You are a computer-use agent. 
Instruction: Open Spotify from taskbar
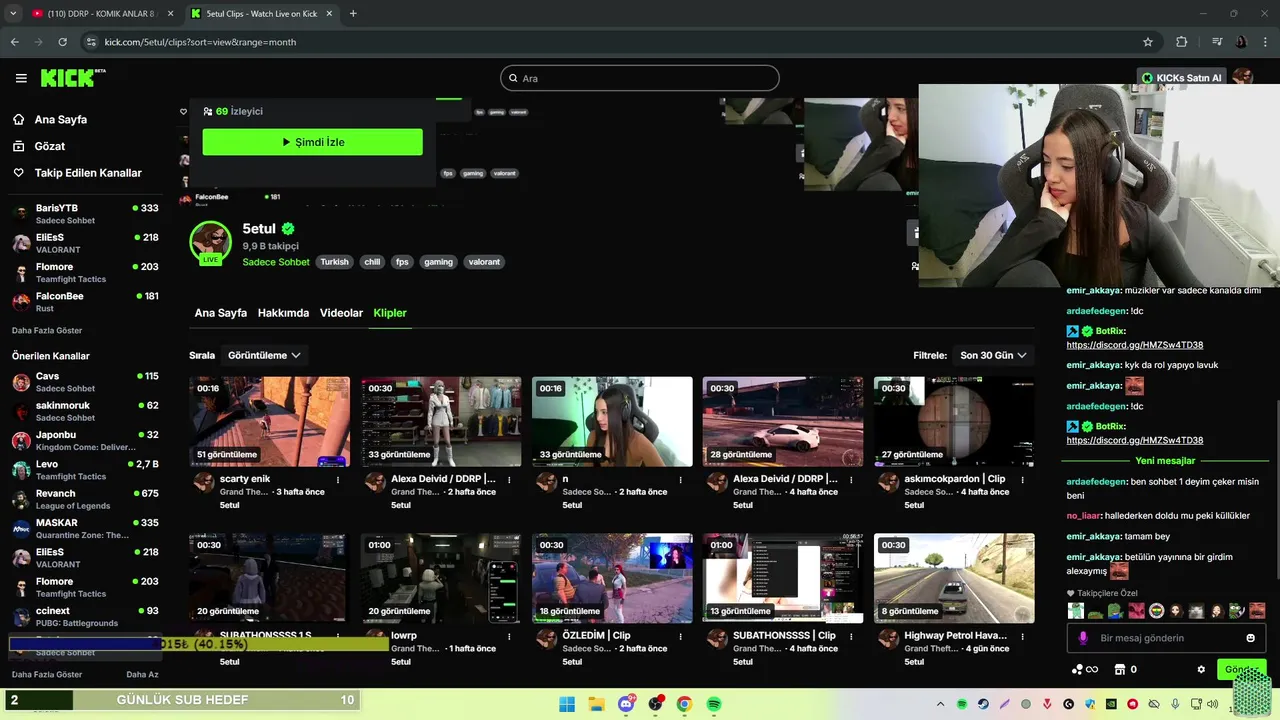[x=714, y=704]
